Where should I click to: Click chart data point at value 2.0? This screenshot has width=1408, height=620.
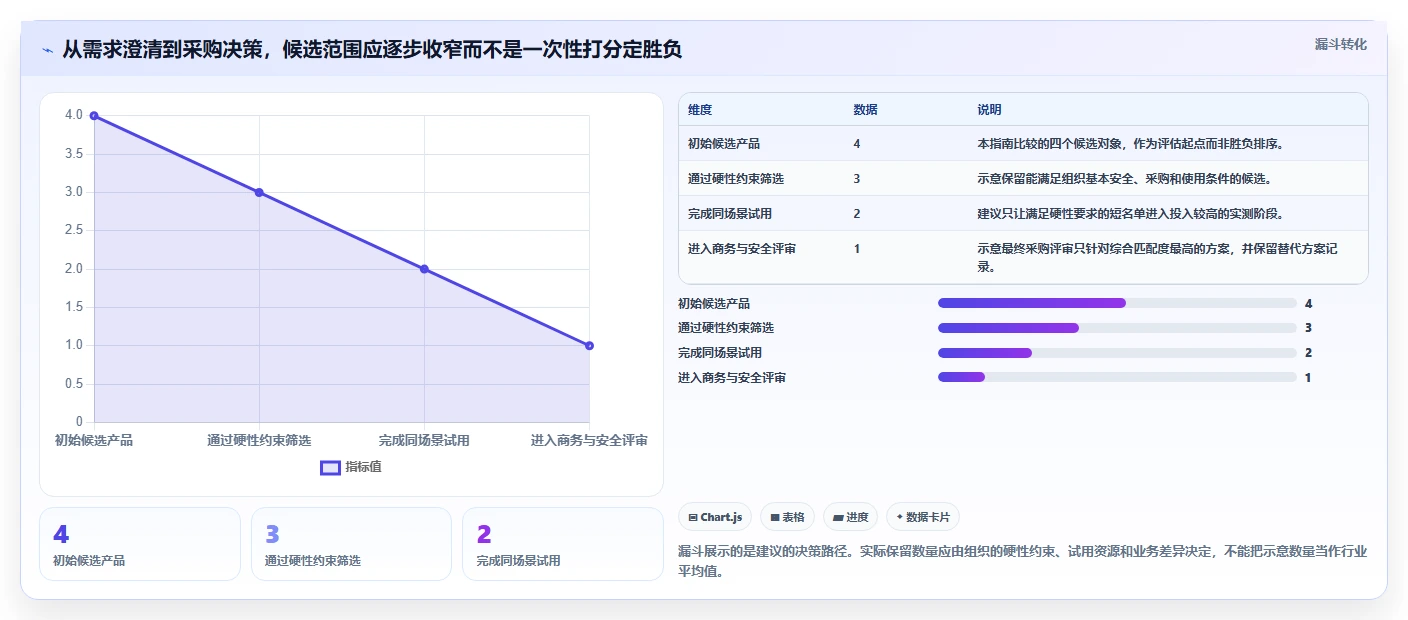point(424,269)
